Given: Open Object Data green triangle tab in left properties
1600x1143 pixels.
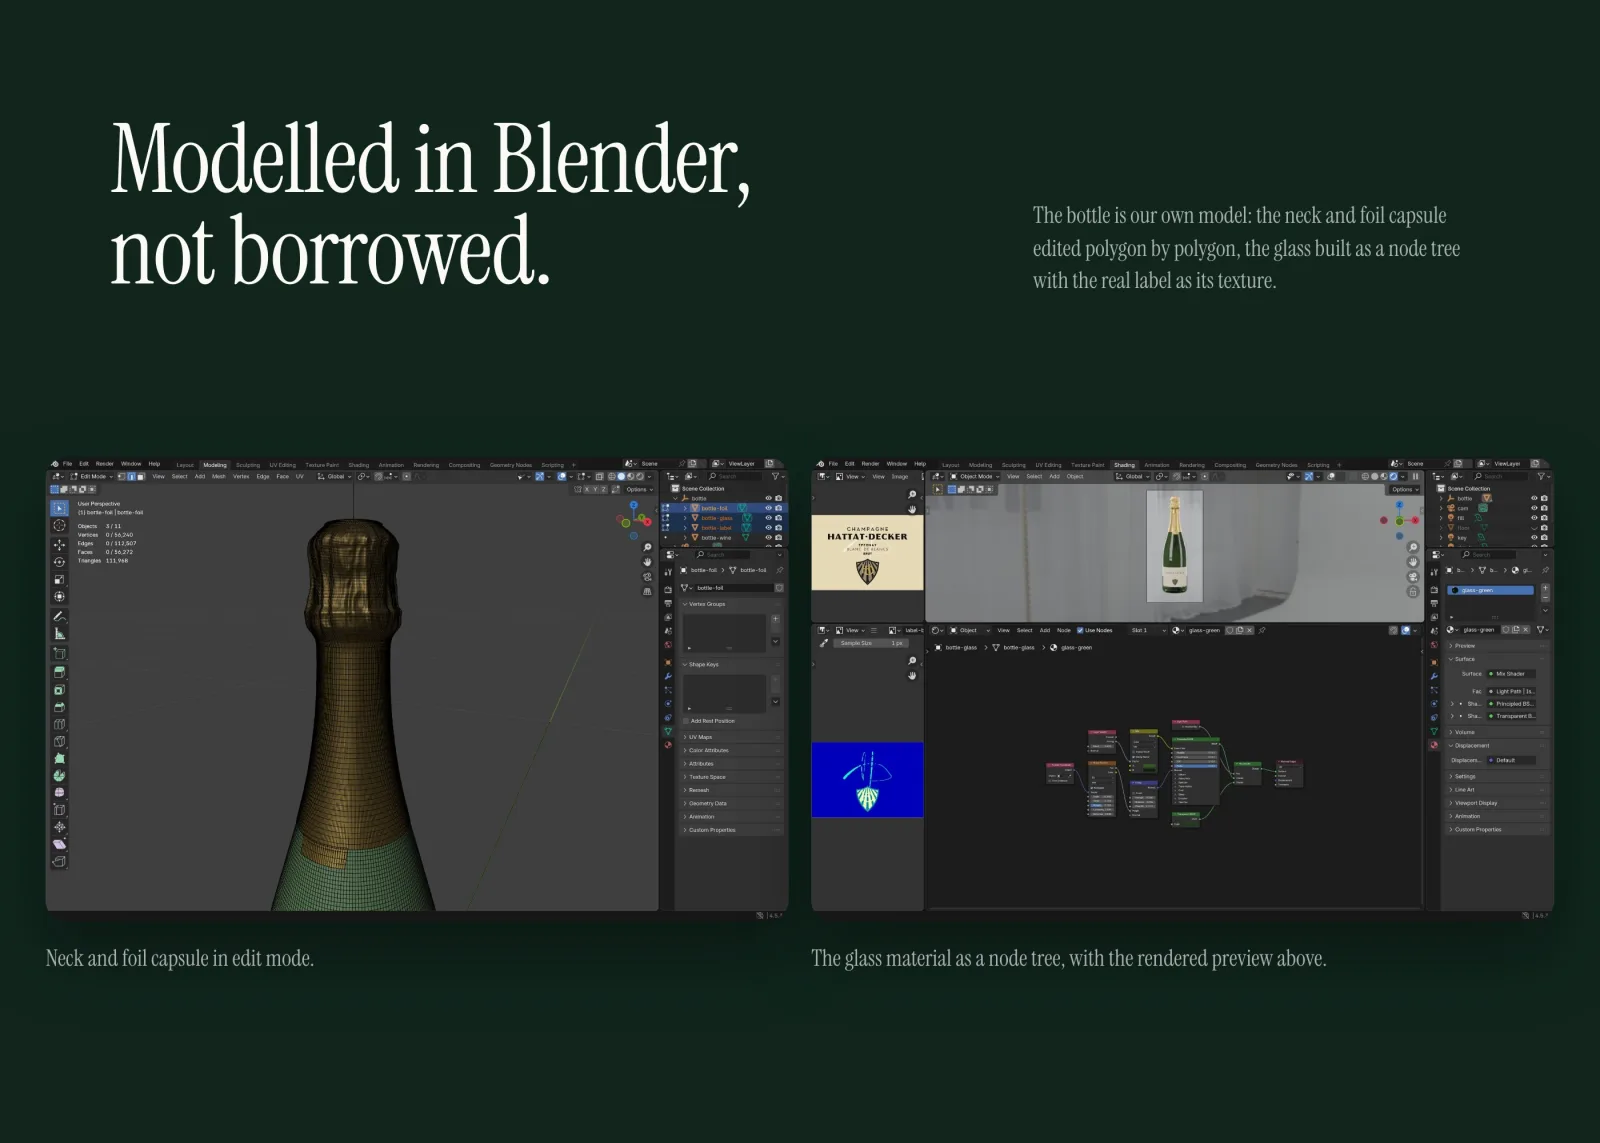Looking at the screenshot, I should pos(668,731).
